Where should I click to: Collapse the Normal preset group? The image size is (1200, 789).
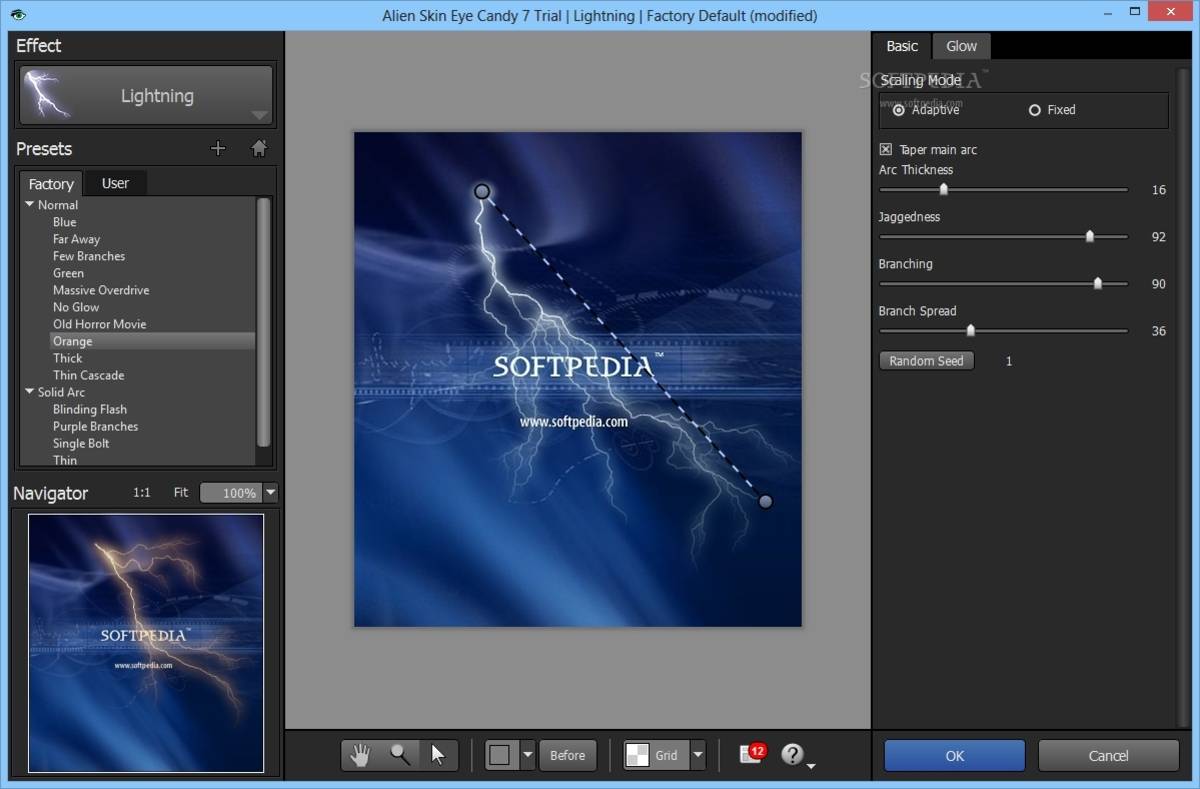click(x=30, y=205)
